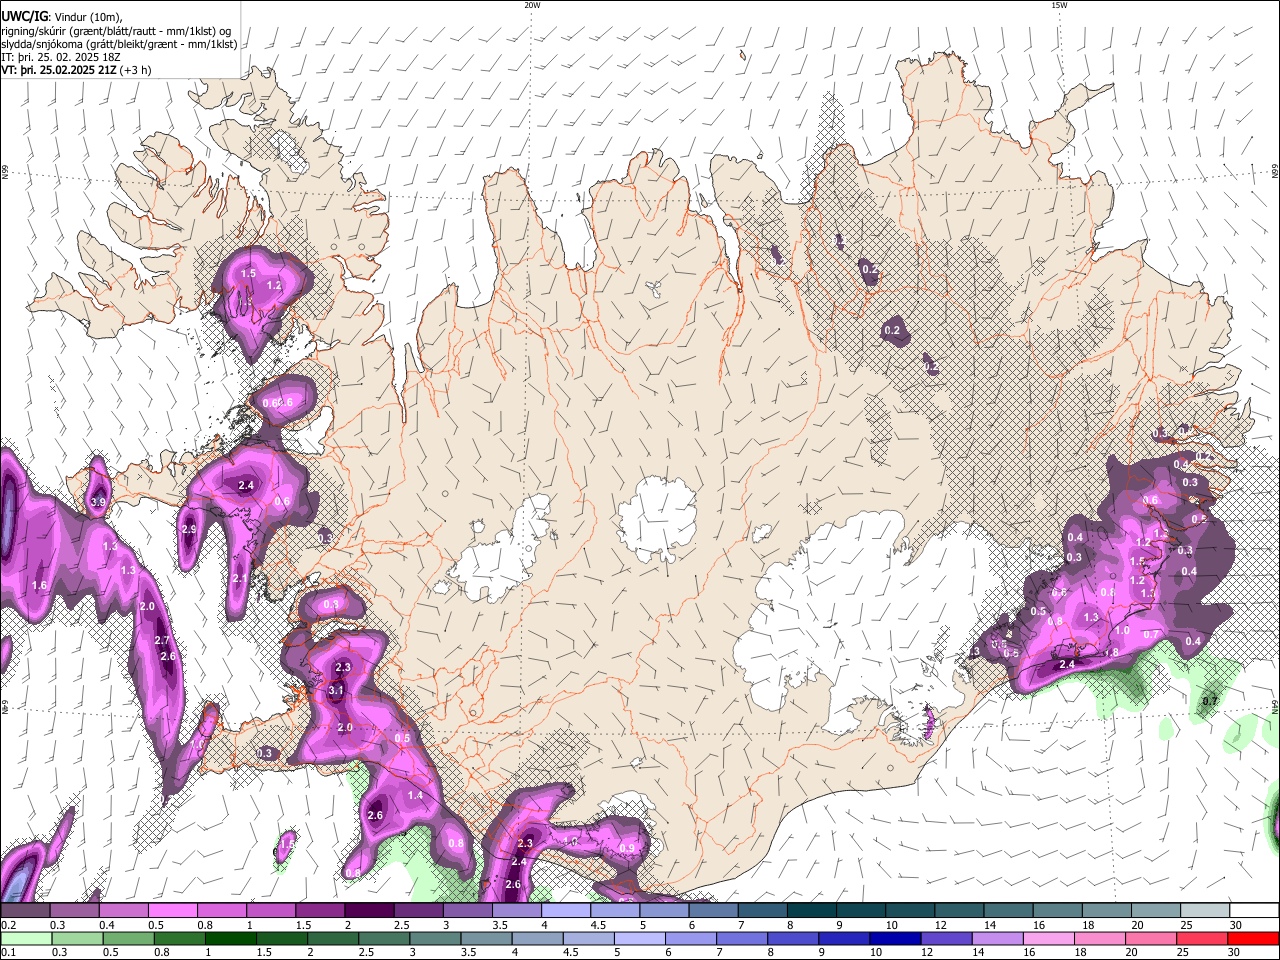Click the '2.9' precipitation value on the map
This screenshot has width=1280, height=960.
(x=189, y=529)
